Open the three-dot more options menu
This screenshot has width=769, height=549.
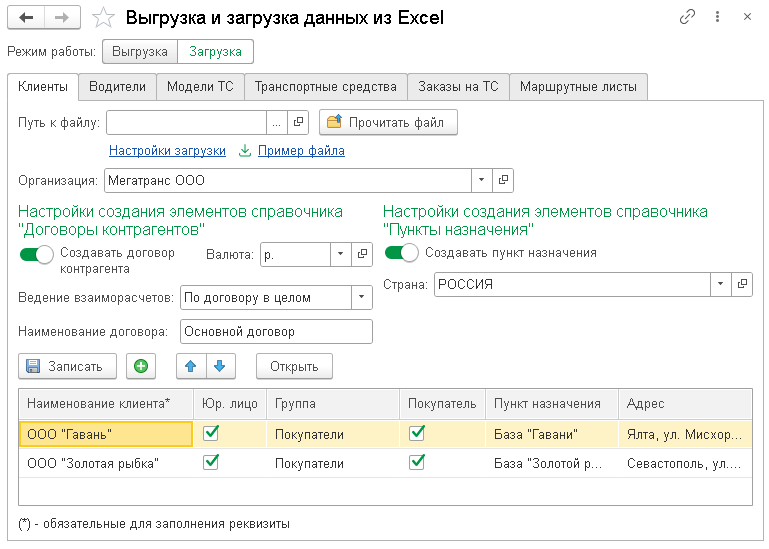pos(717,18)
